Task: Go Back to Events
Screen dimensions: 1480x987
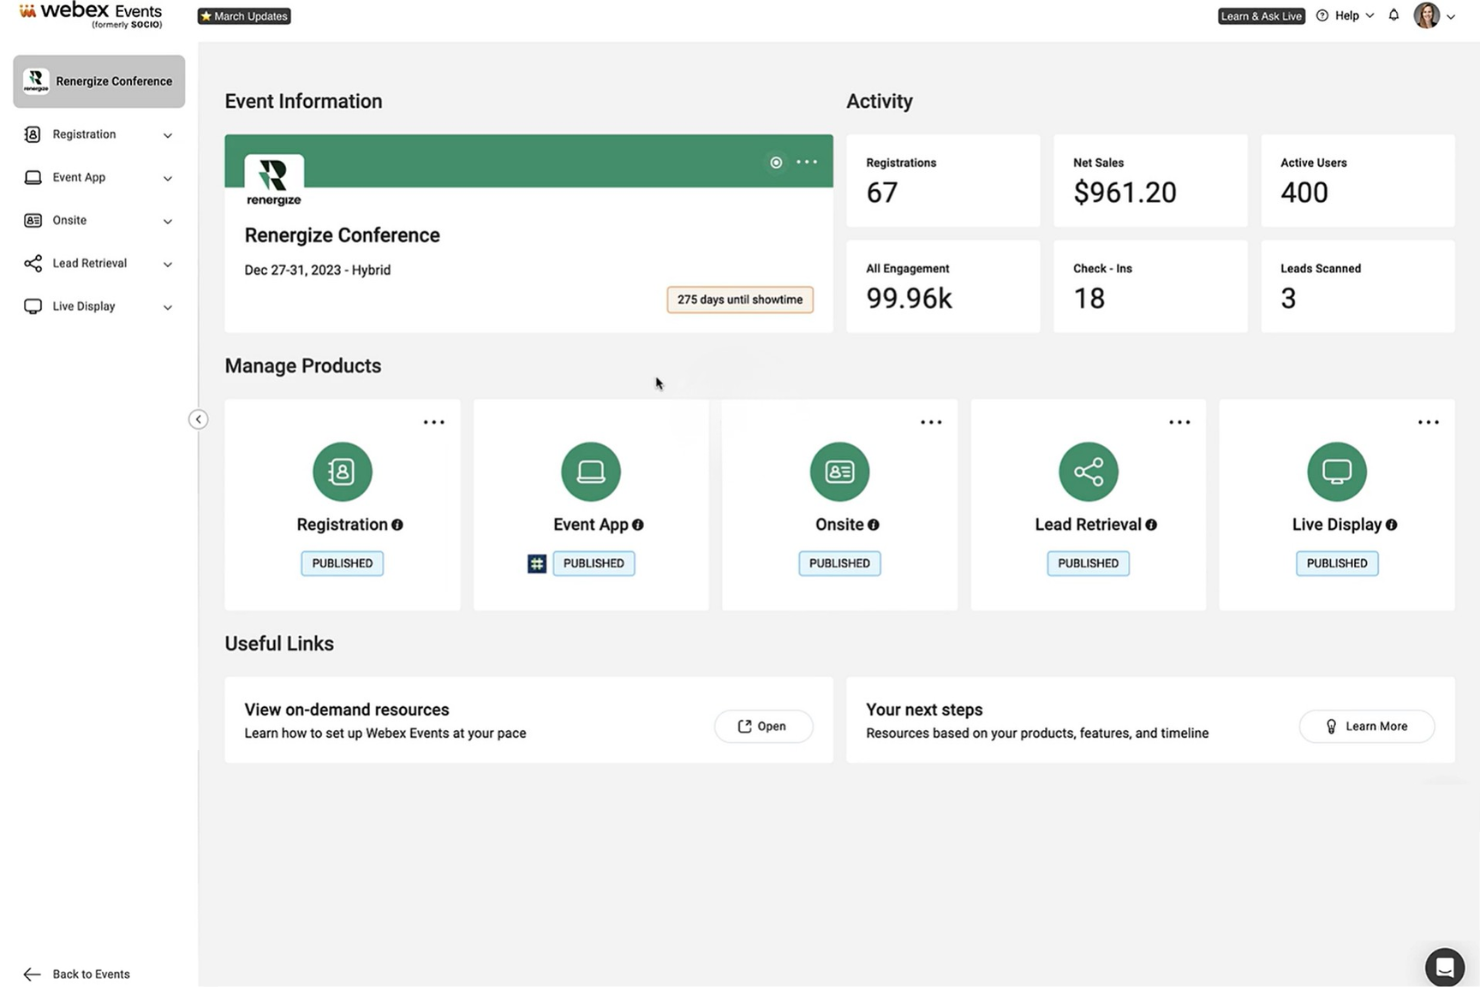Action: (77, 974)
